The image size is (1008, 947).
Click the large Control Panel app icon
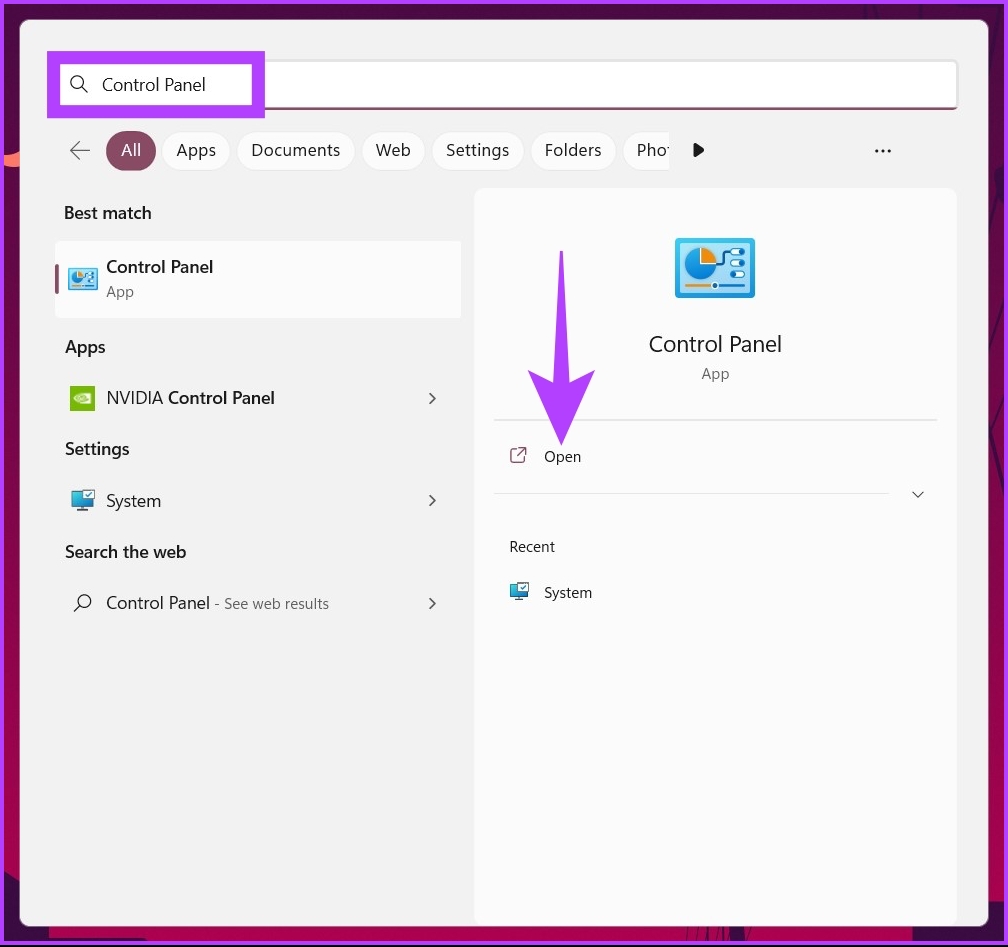click(714, 267)
